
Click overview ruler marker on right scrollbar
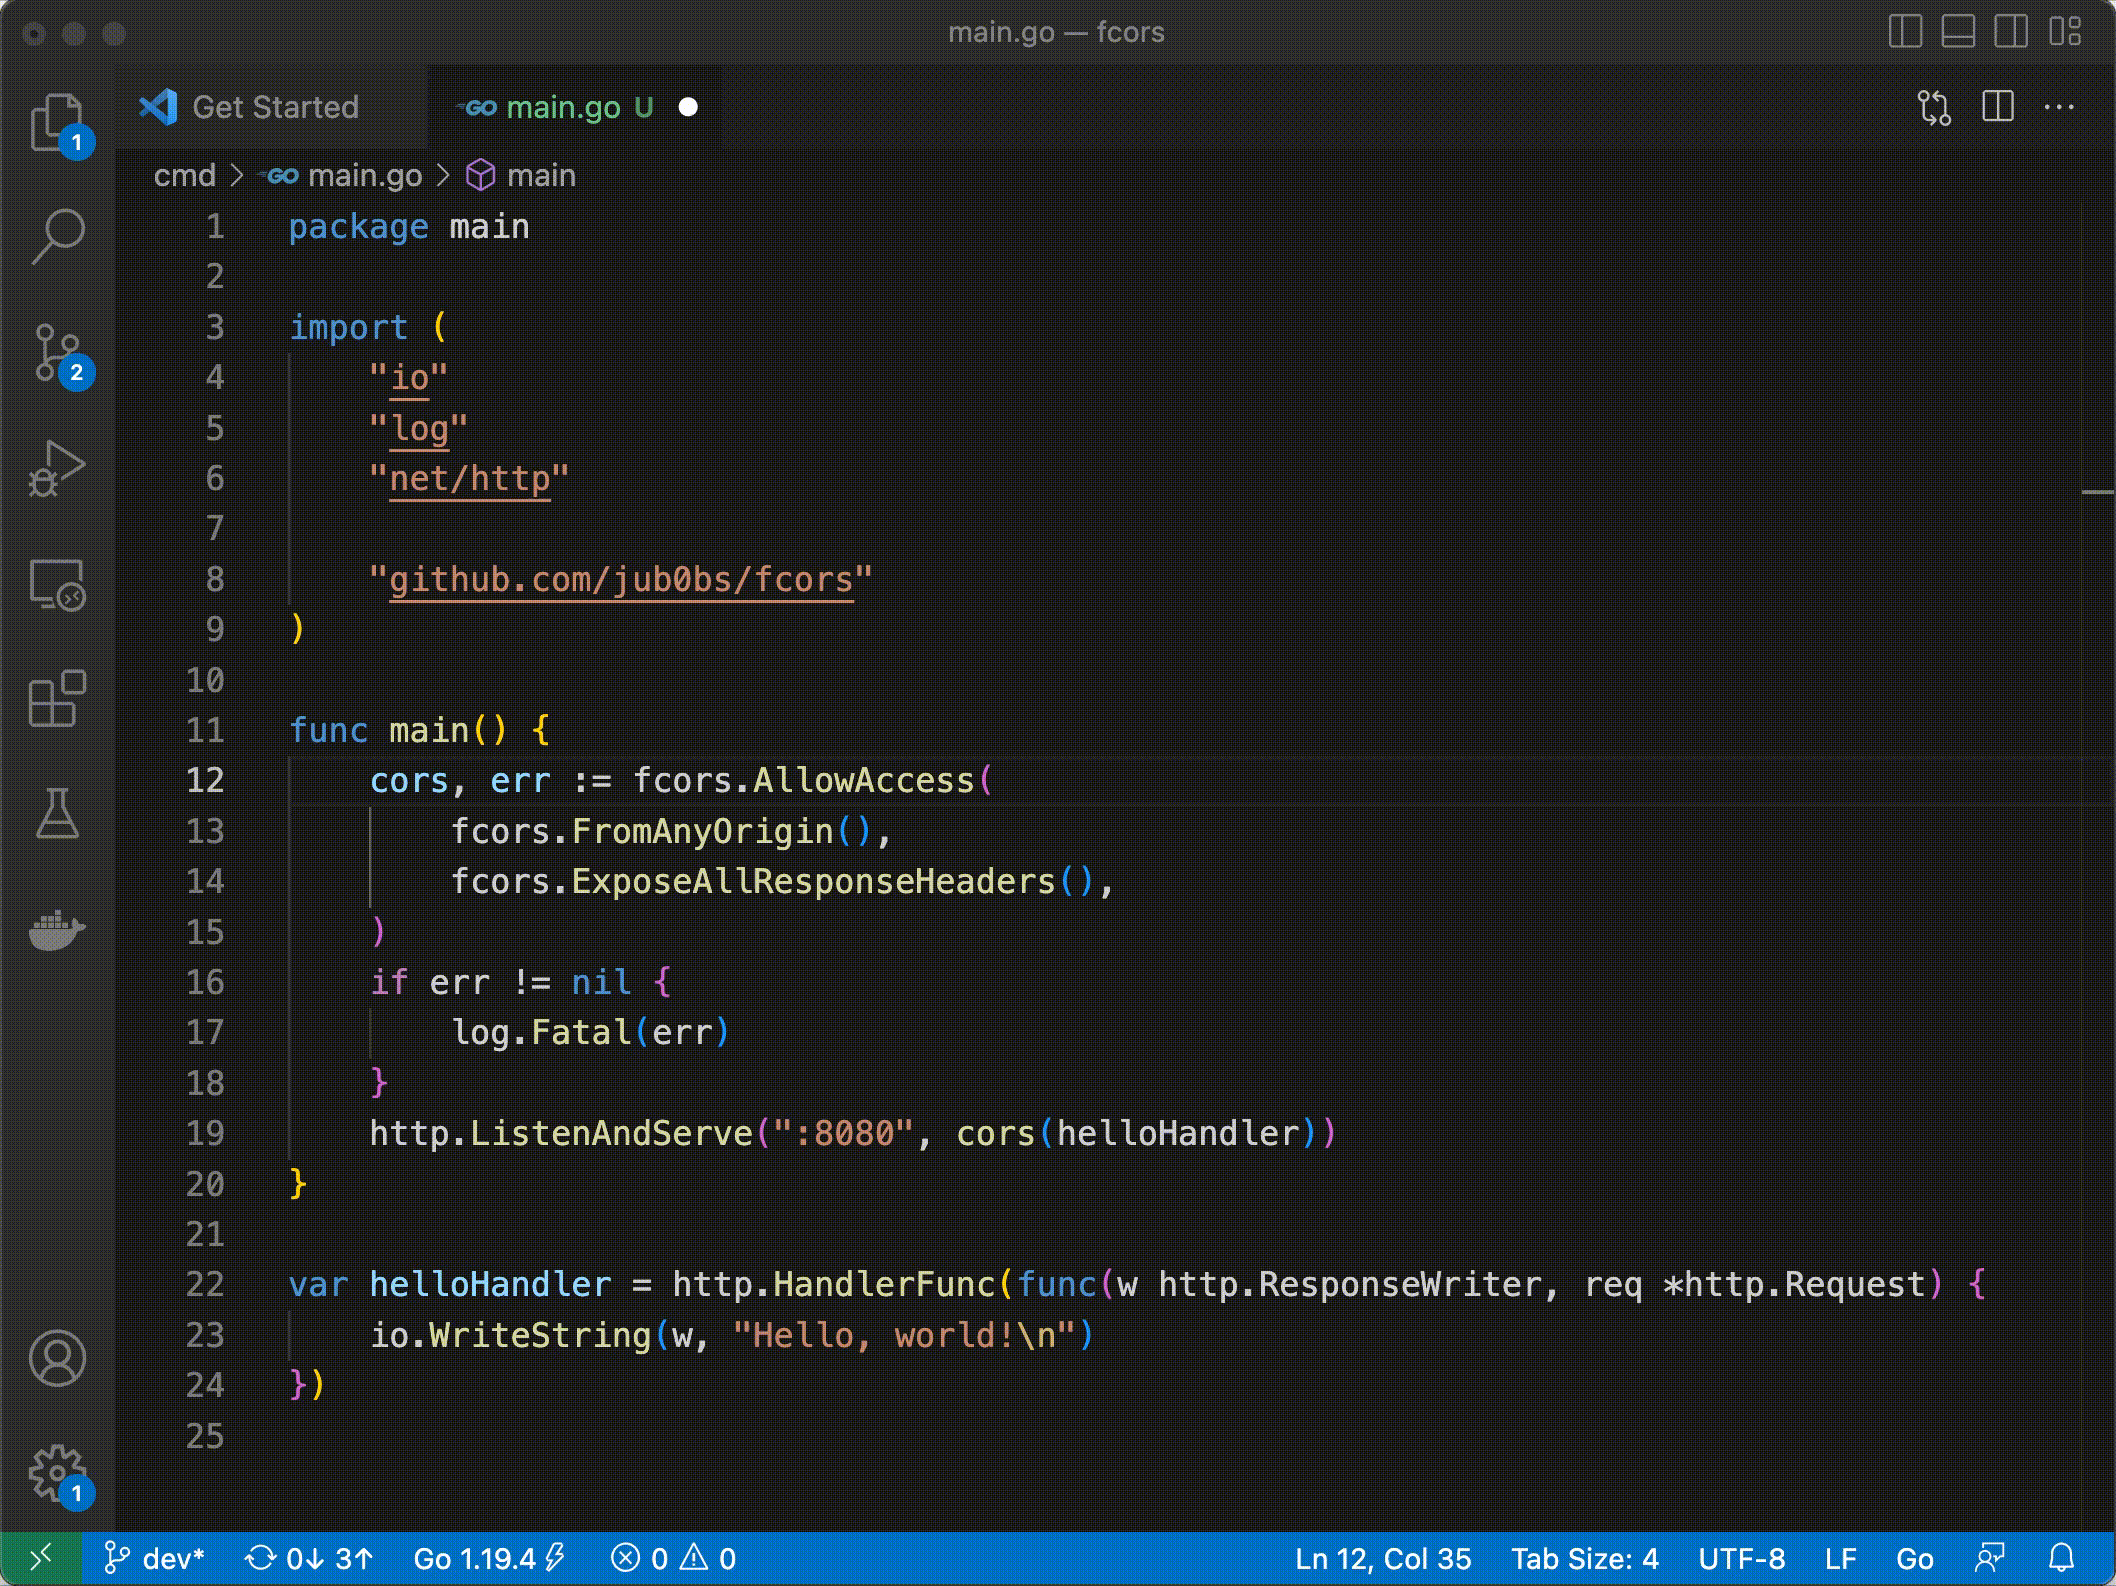(2096, 492)
